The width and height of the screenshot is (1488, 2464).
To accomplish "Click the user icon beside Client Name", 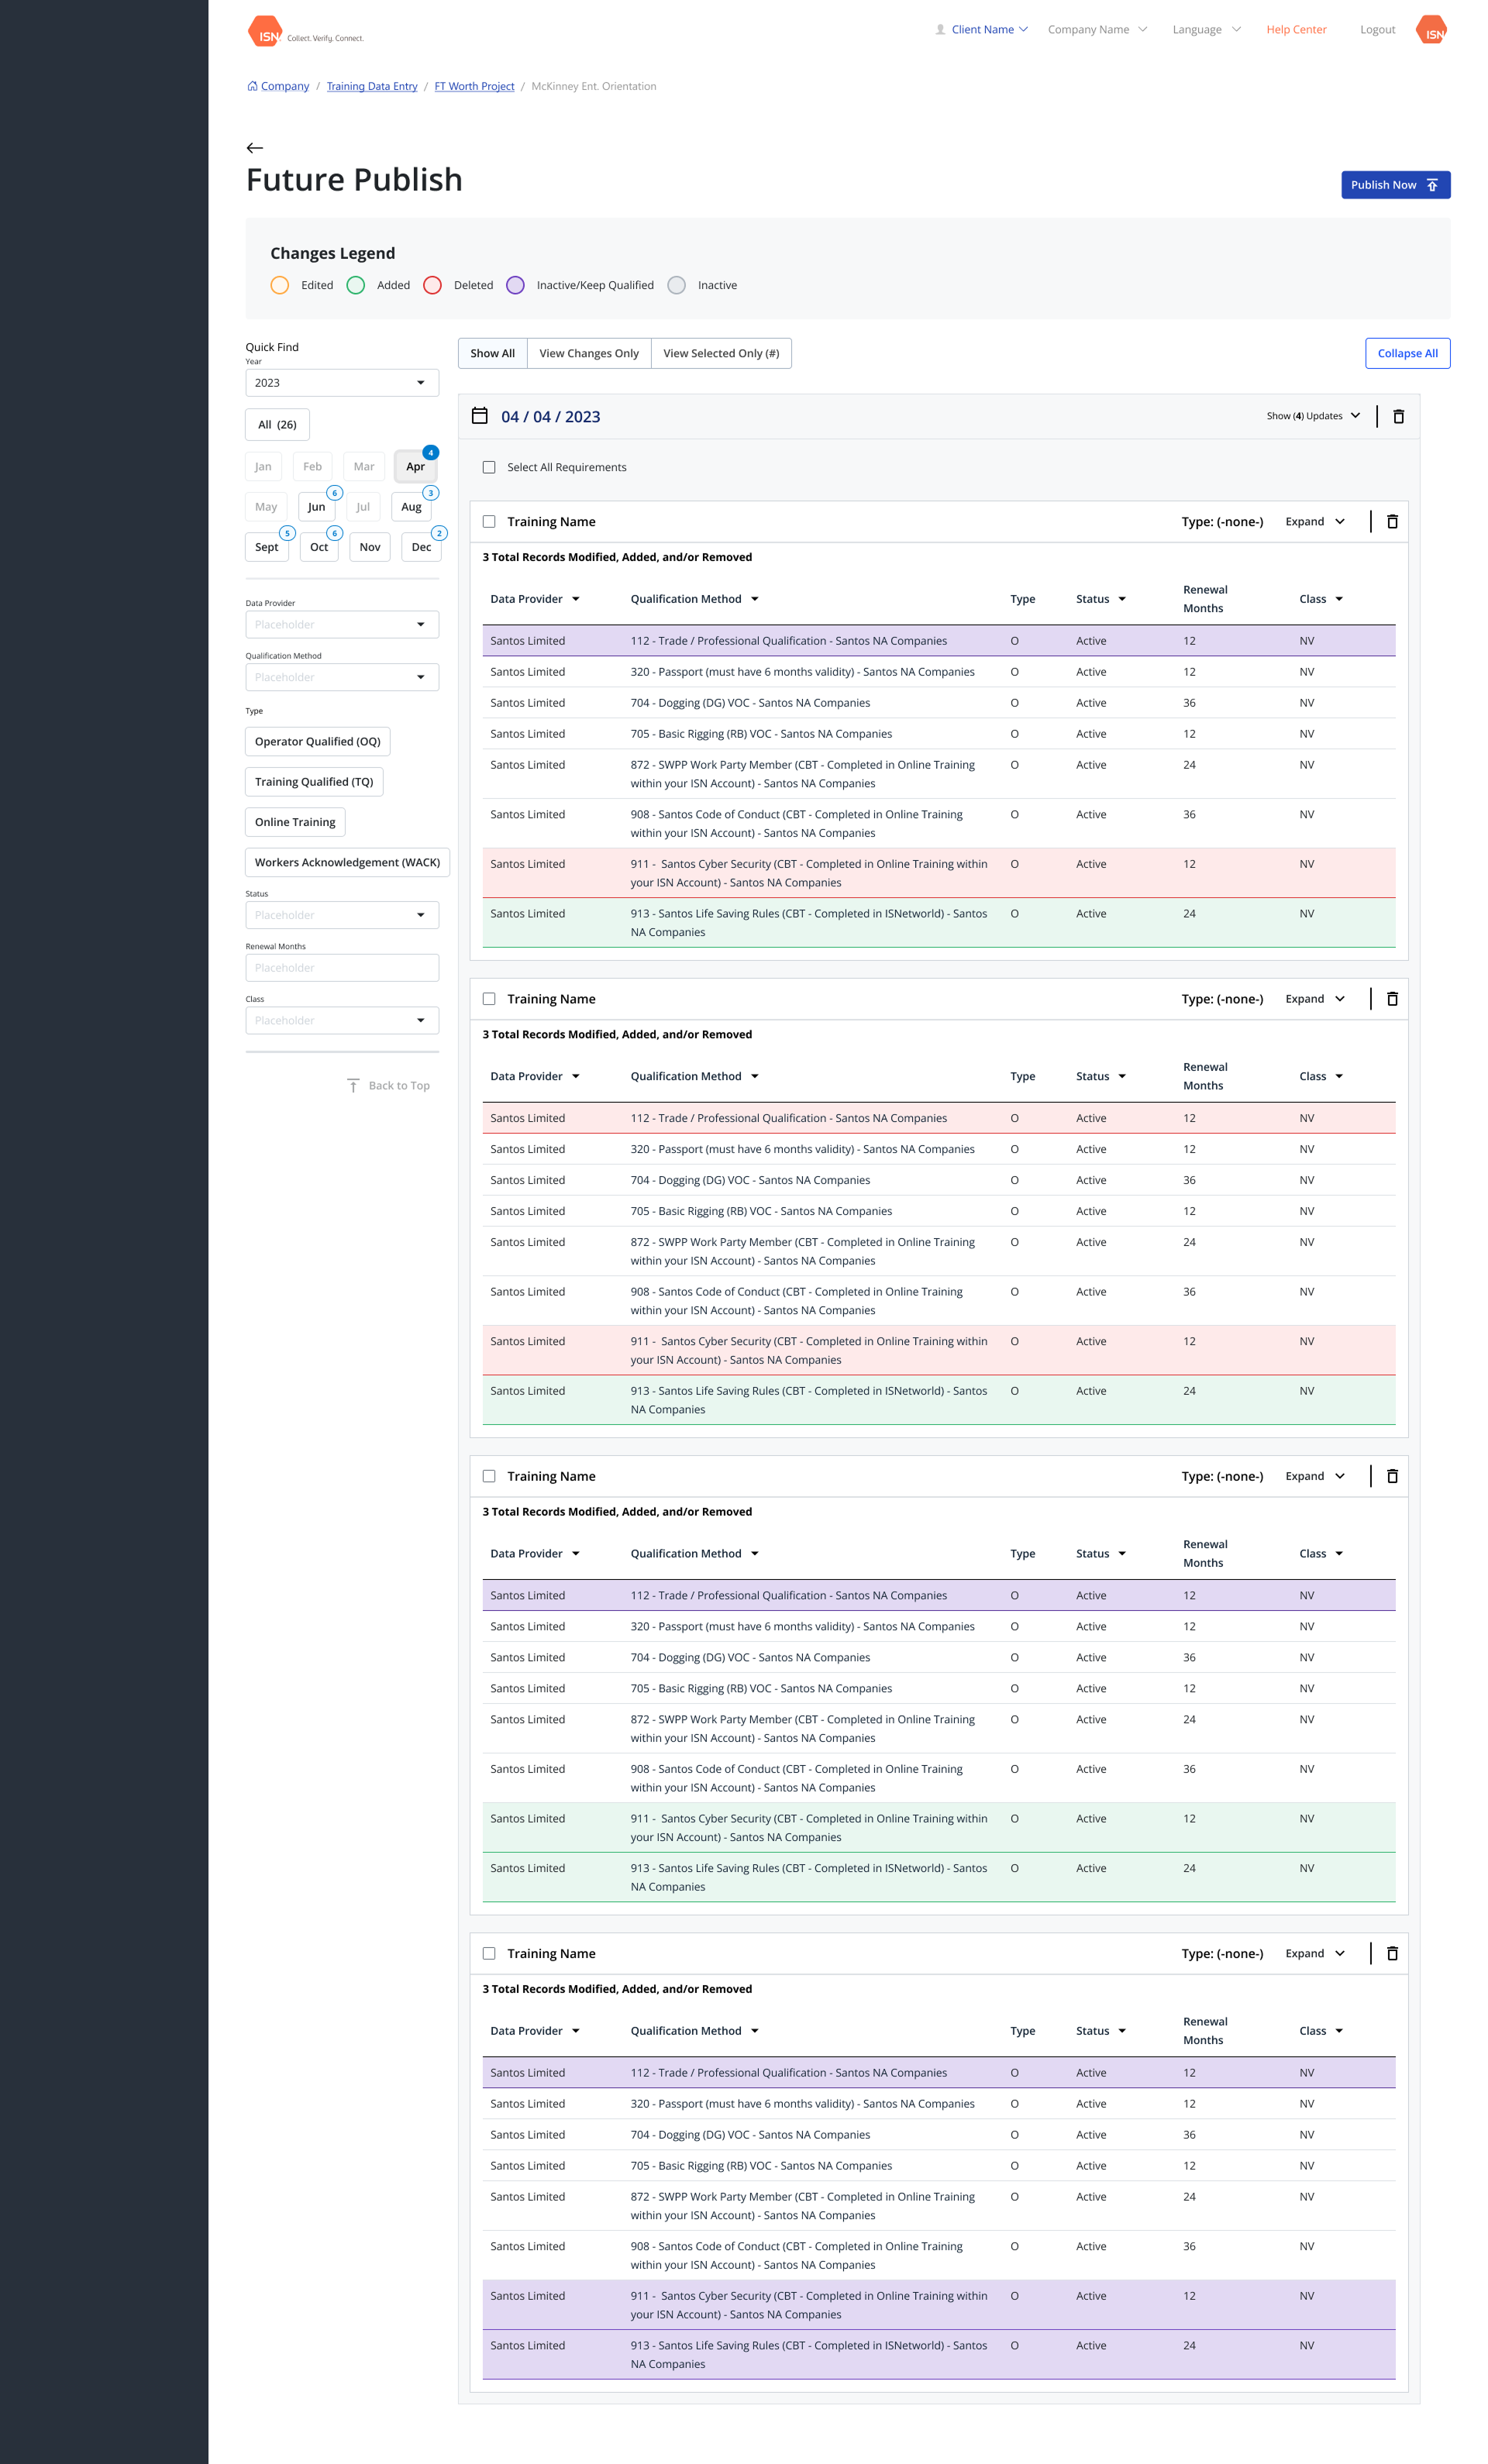I will click(x=940, y=29).
